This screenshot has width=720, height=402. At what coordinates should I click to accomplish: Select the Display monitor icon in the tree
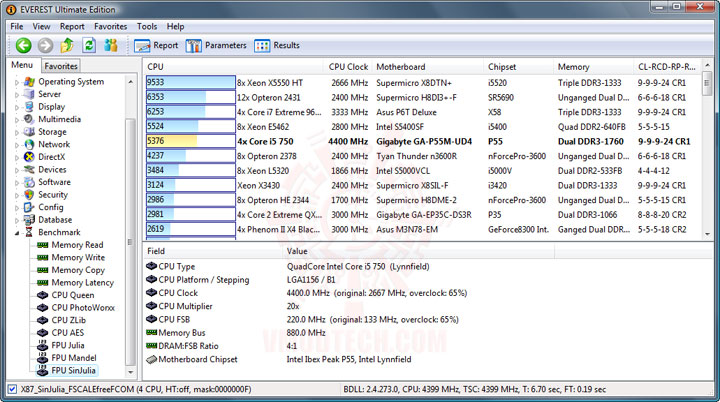tap(29, 107)
